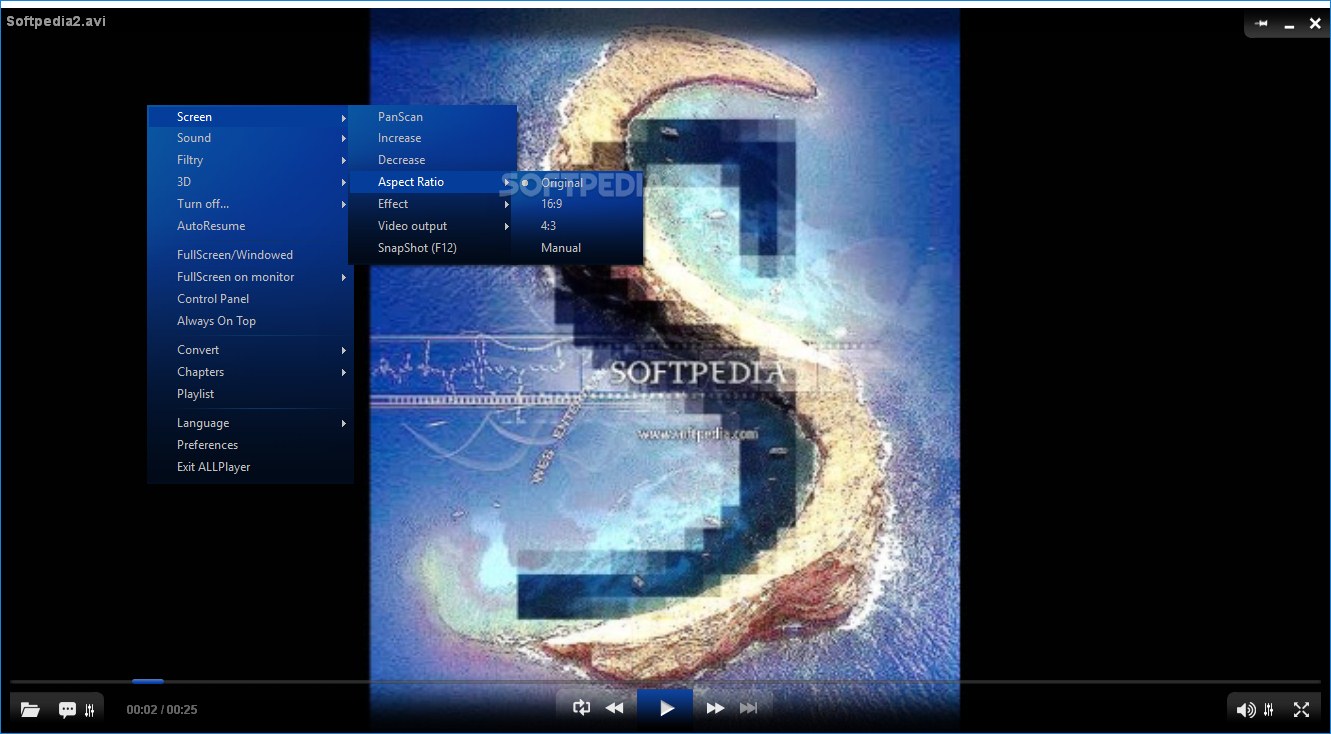
Task: Open Preferences from the menu
Action: click(x=250, y=445)
